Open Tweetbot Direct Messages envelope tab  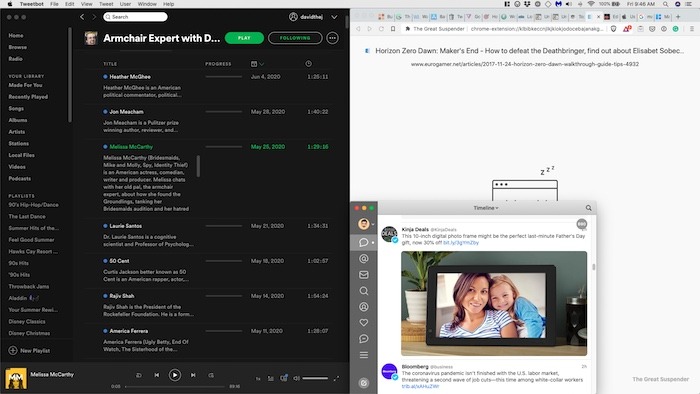[x=364, y=275]
